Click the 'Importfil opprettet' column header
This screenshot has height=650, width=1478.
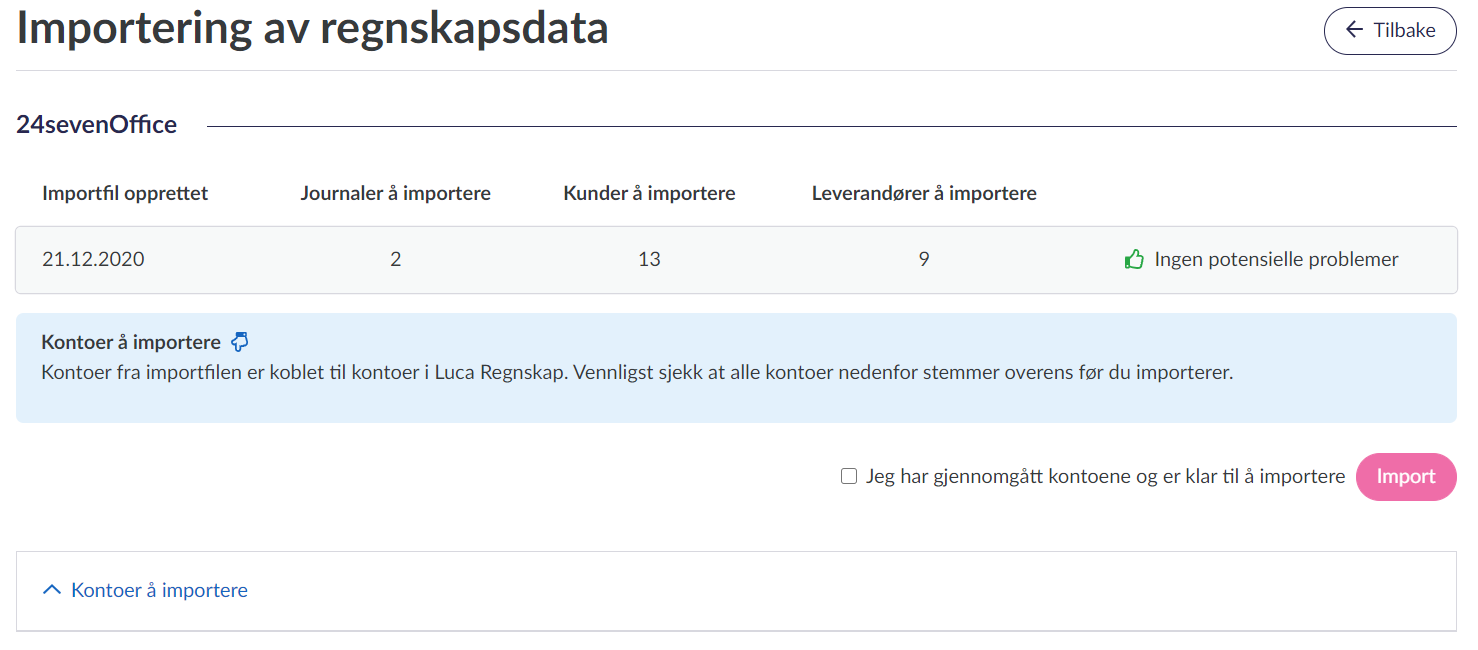point(125,193)
